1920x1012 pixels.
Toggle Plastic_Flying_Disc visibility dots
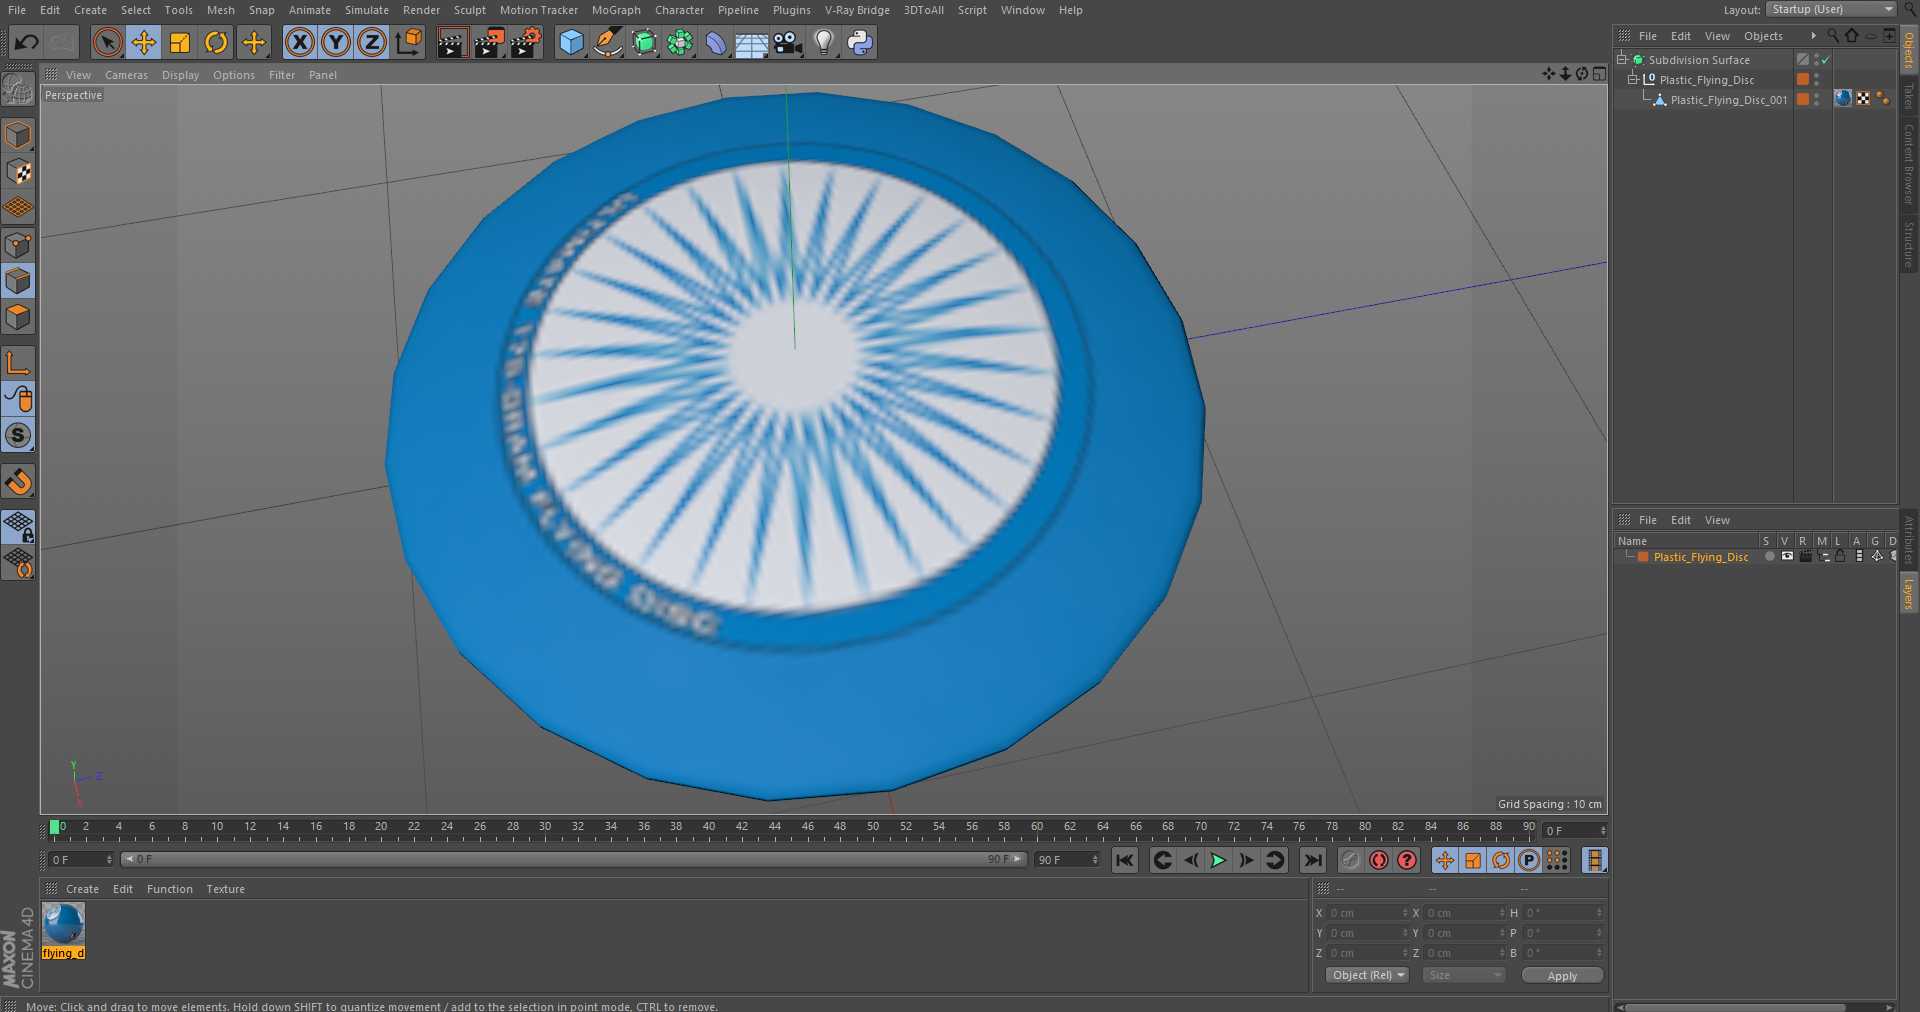[1817, 80]
